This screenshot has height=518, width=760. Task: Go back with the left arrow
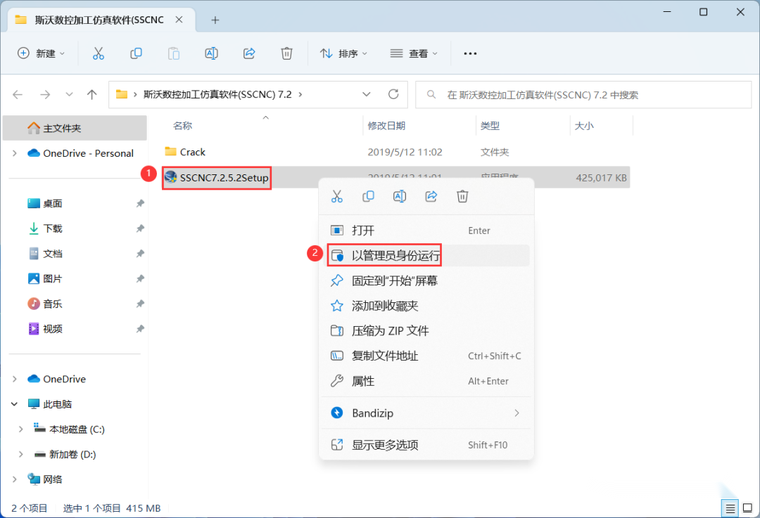(x=18, y=94)
